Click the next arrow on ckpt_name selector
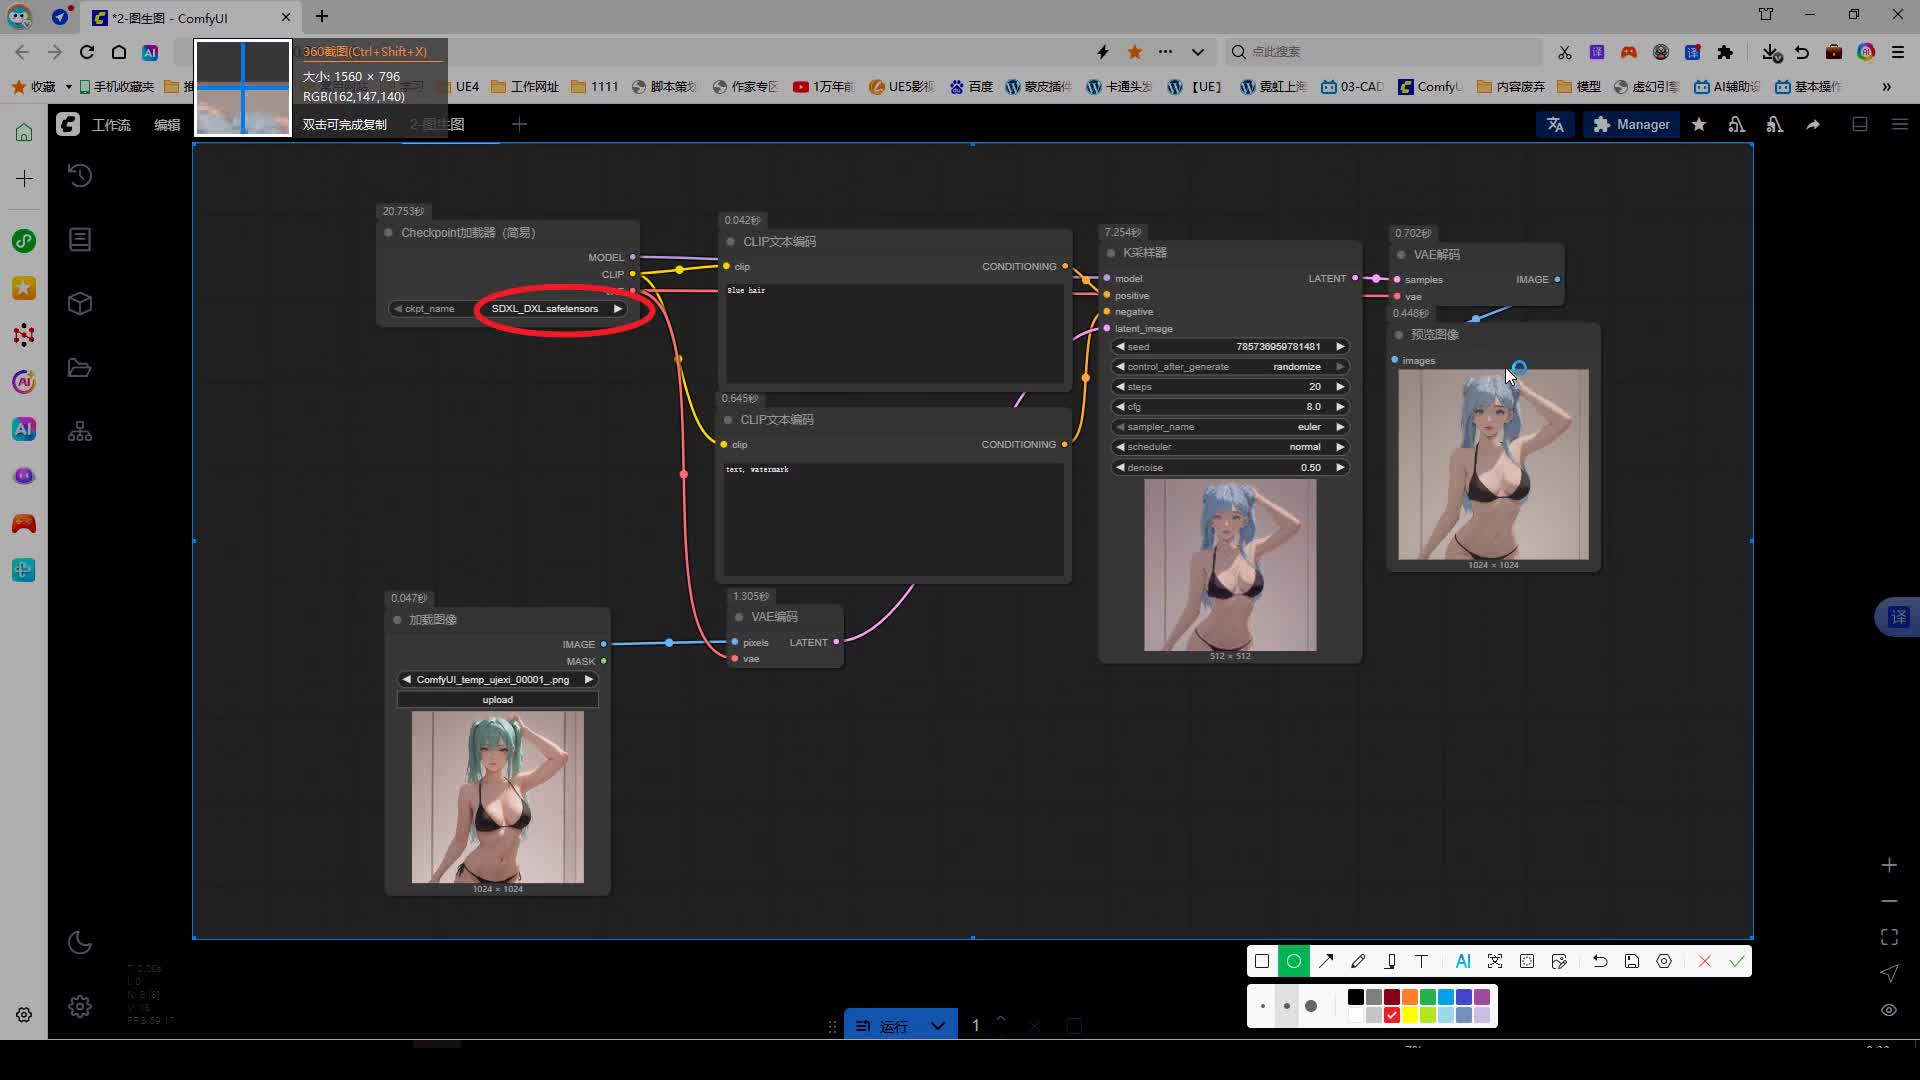This screenshot has height=1080, width=1920. (618, 308)
